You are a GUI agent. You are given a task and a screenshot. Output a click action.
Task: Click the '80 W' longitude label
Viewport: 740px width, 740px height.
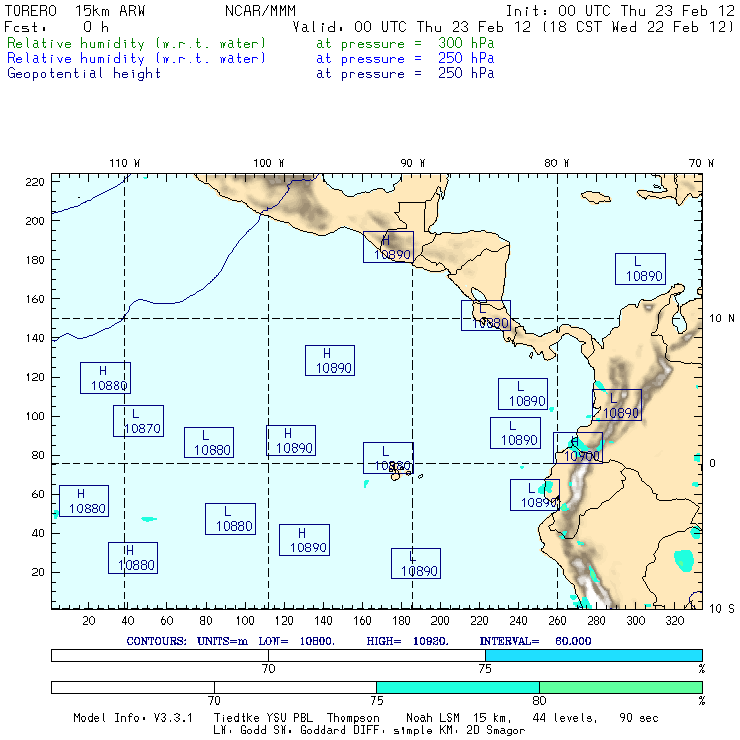pos(556,163)
